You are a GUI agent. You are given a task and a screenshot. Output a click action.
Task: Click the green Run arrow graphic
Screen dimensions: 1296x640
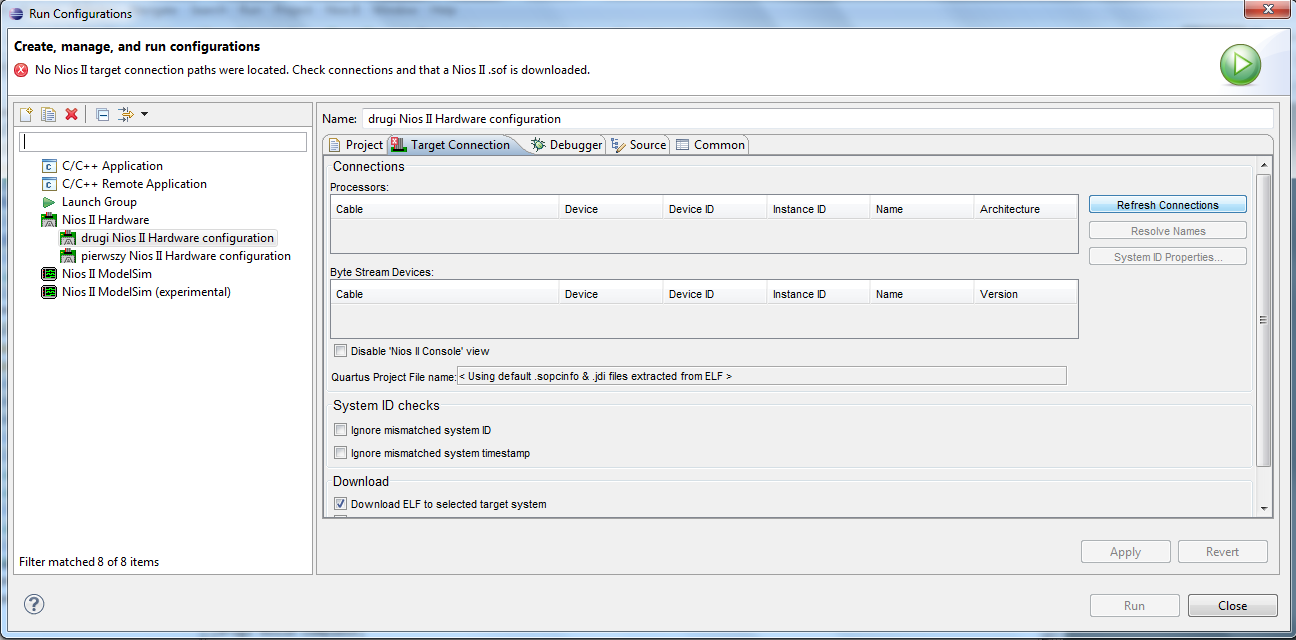tap(1240, 65)
